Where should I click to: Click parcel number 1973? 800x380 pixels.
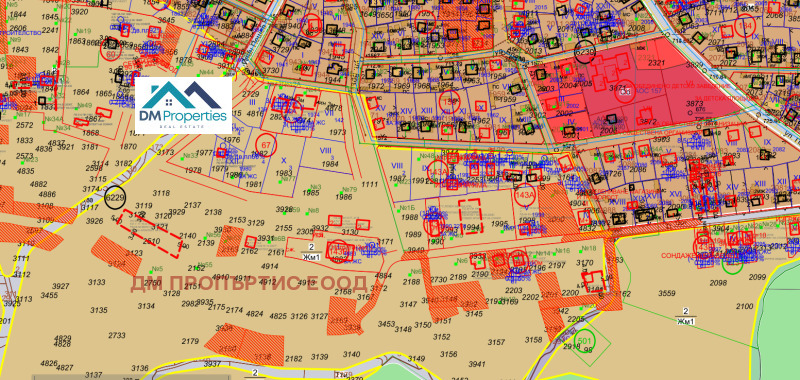pyautogui.click(x=338, y=132)
